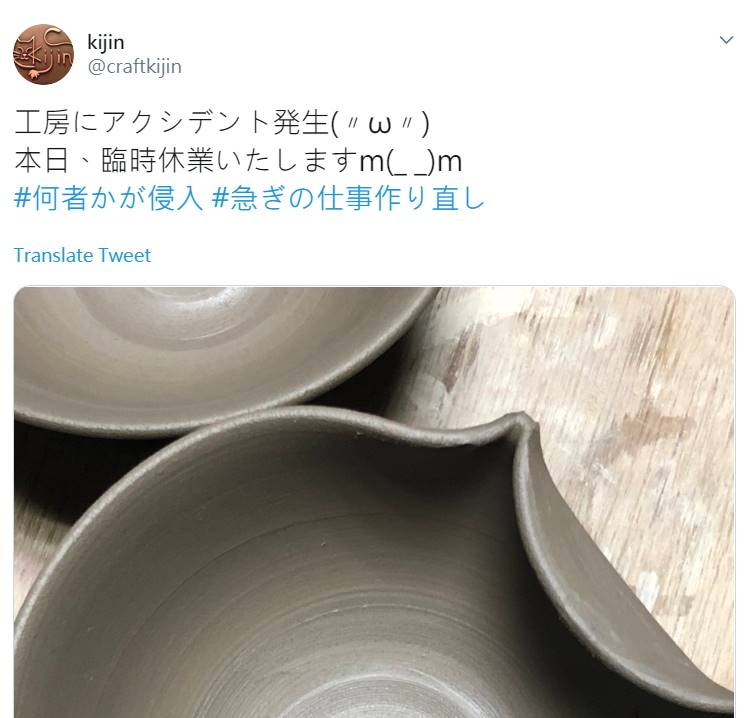Enlarge the tweet's embedded image
Viewport: 748px width, 718px height.
374,502
